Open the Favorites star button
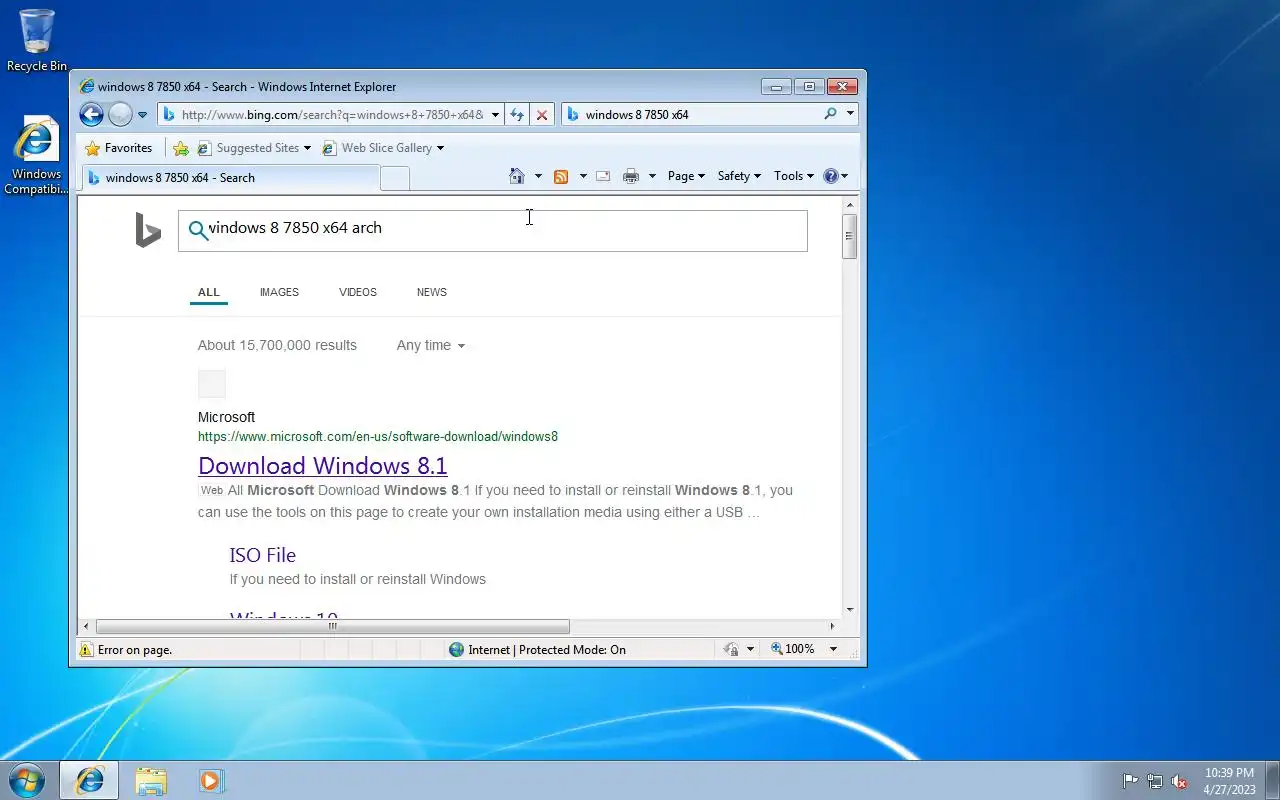Viewport: 1280px width, 800px height. pos(119,148)
